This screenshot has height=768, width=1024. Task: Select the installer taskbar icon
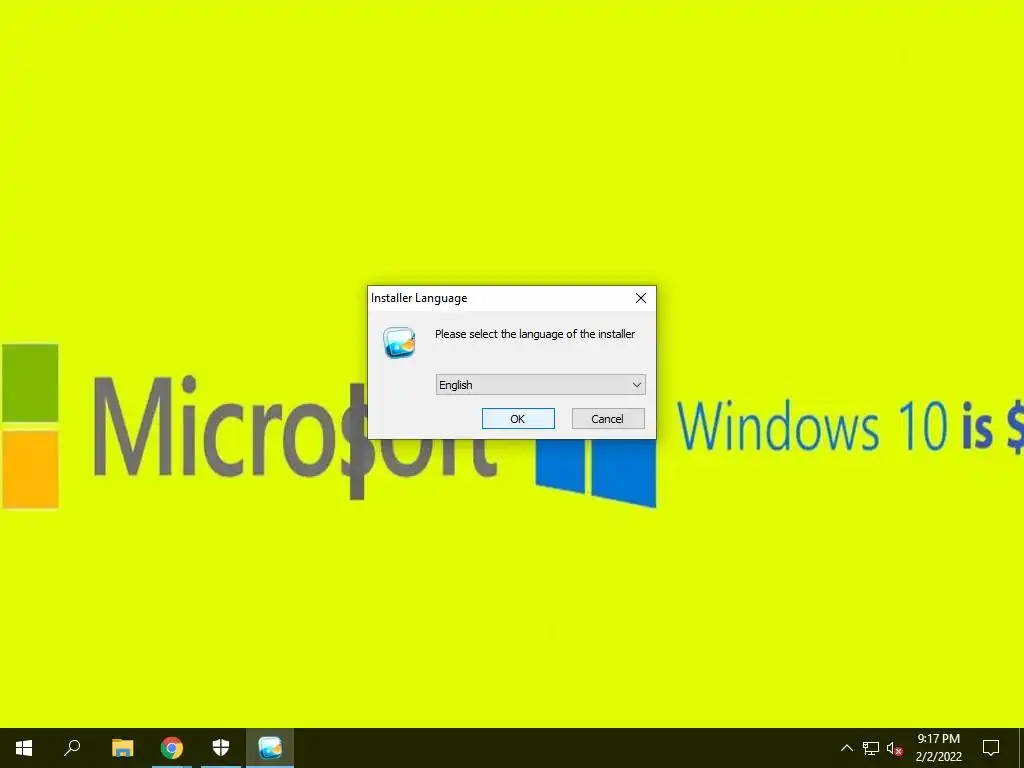point(270,748)
